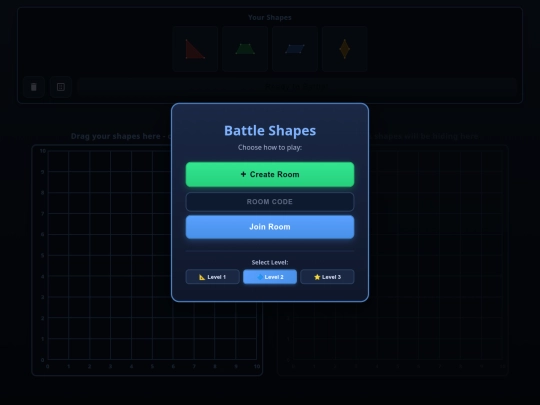Focus the ROOM CODE input field
The width and height of the screenshot is (540, 405).
click(270, 201)
